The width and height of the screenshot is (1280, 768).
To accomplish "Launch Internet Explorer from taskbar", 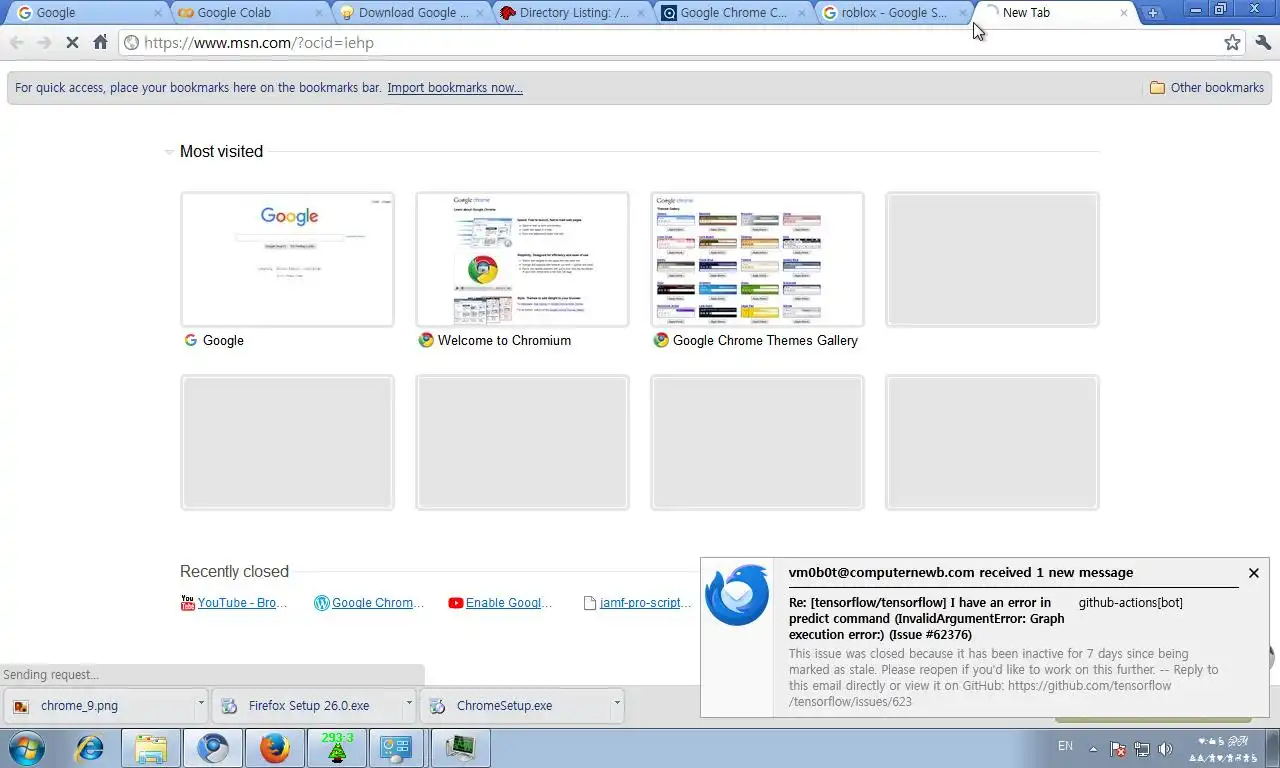I will click(x=90, y=748).
